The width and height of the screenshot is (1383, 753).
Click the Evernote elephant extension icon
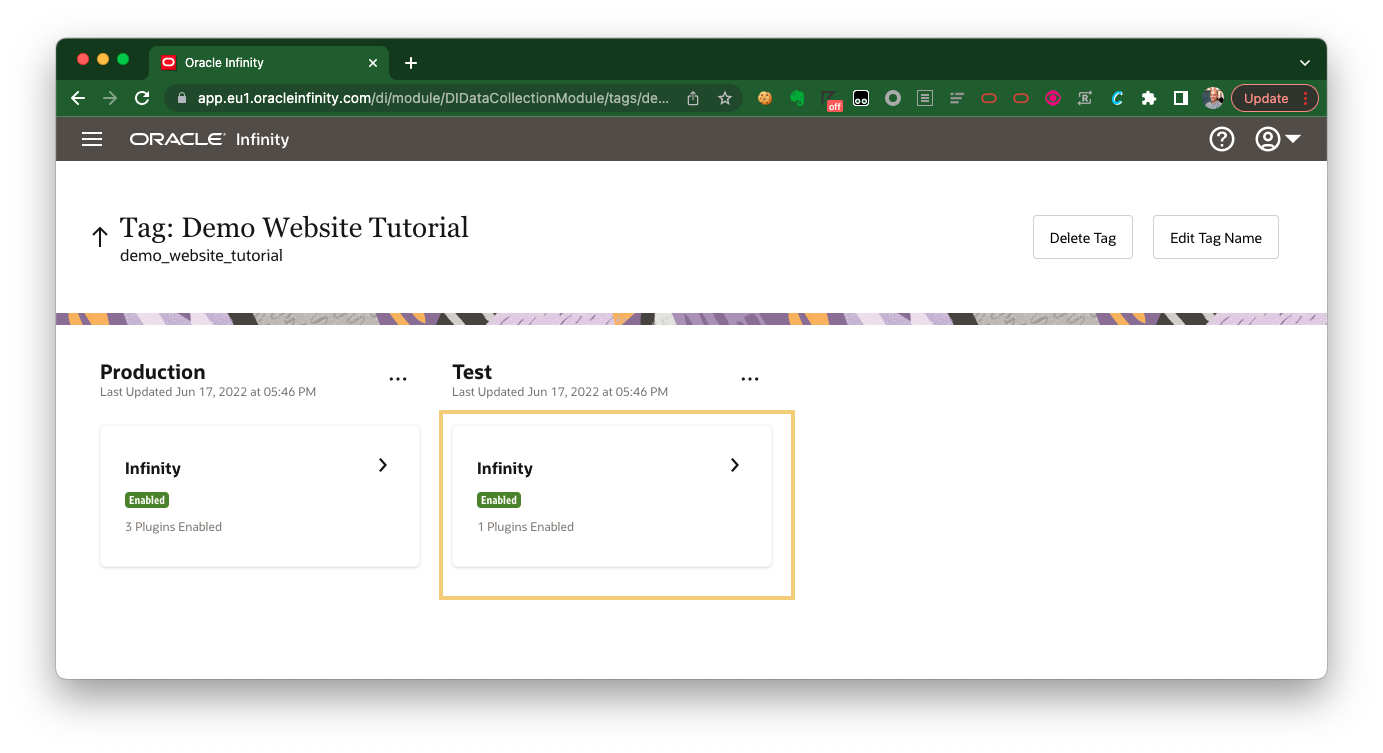797,98
